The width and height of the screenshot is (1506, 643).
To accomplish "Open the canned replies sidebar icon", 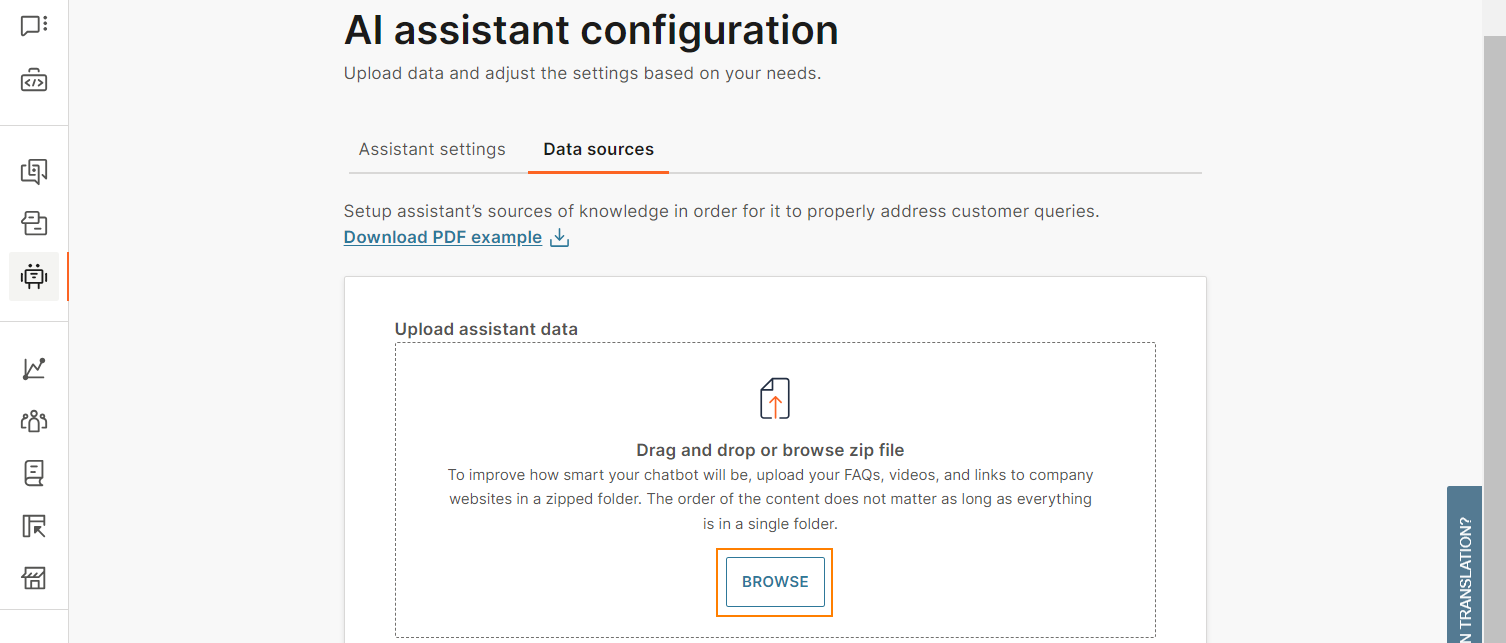I will (34, 171).
